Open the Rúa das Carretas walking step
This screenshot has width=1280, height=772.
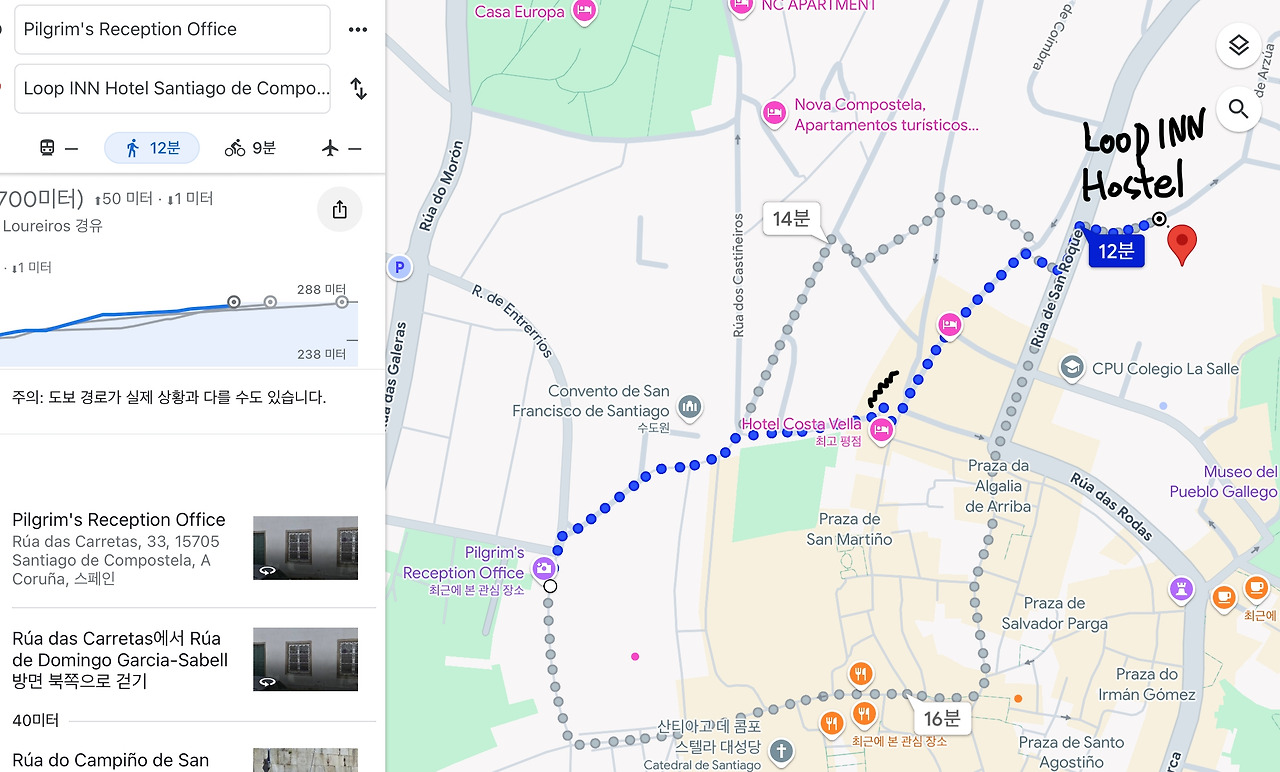point(188,659)
